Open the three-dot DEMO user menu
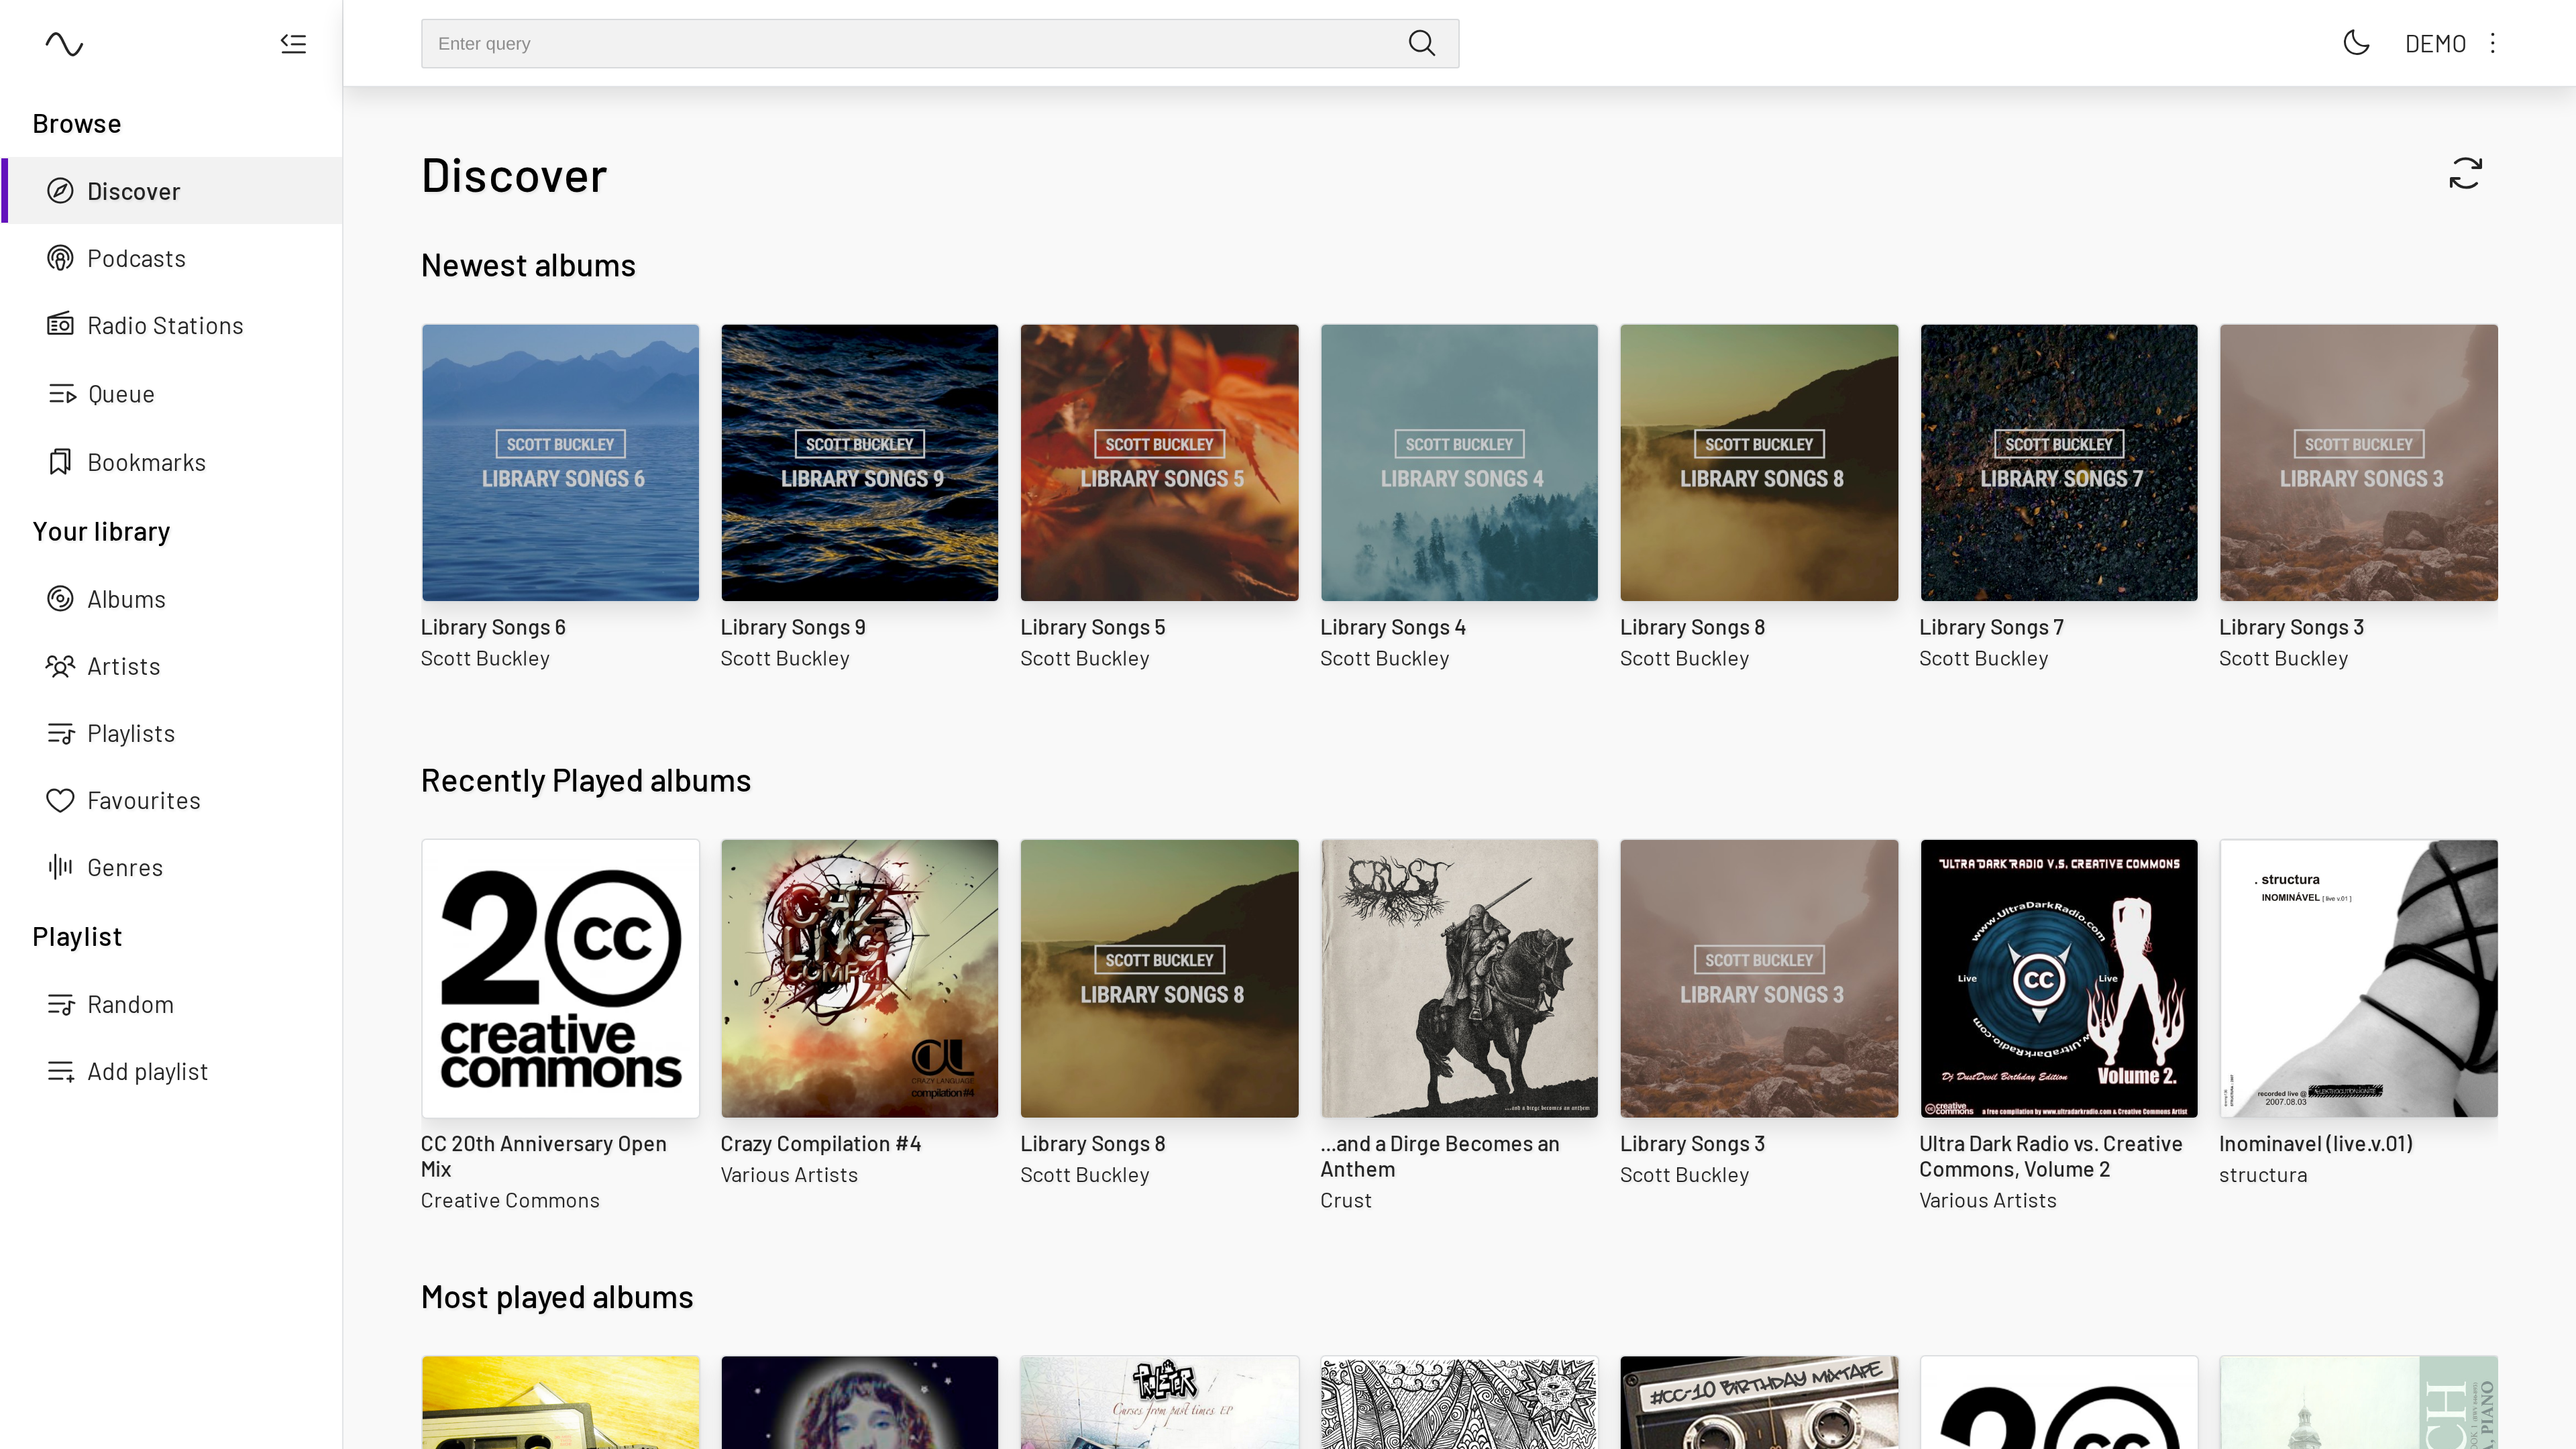2576x1449 pixels. [2493, 43]
